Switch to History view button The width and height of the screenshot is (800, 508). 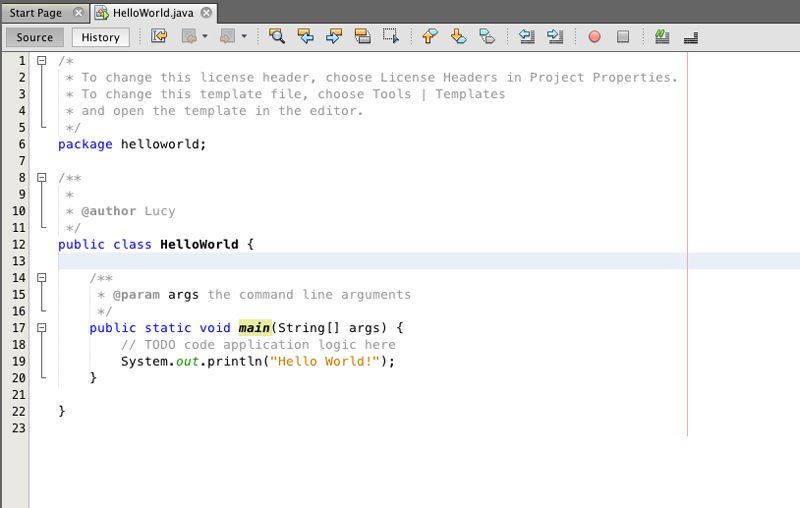pyautogui.click(x=101, y=37)
